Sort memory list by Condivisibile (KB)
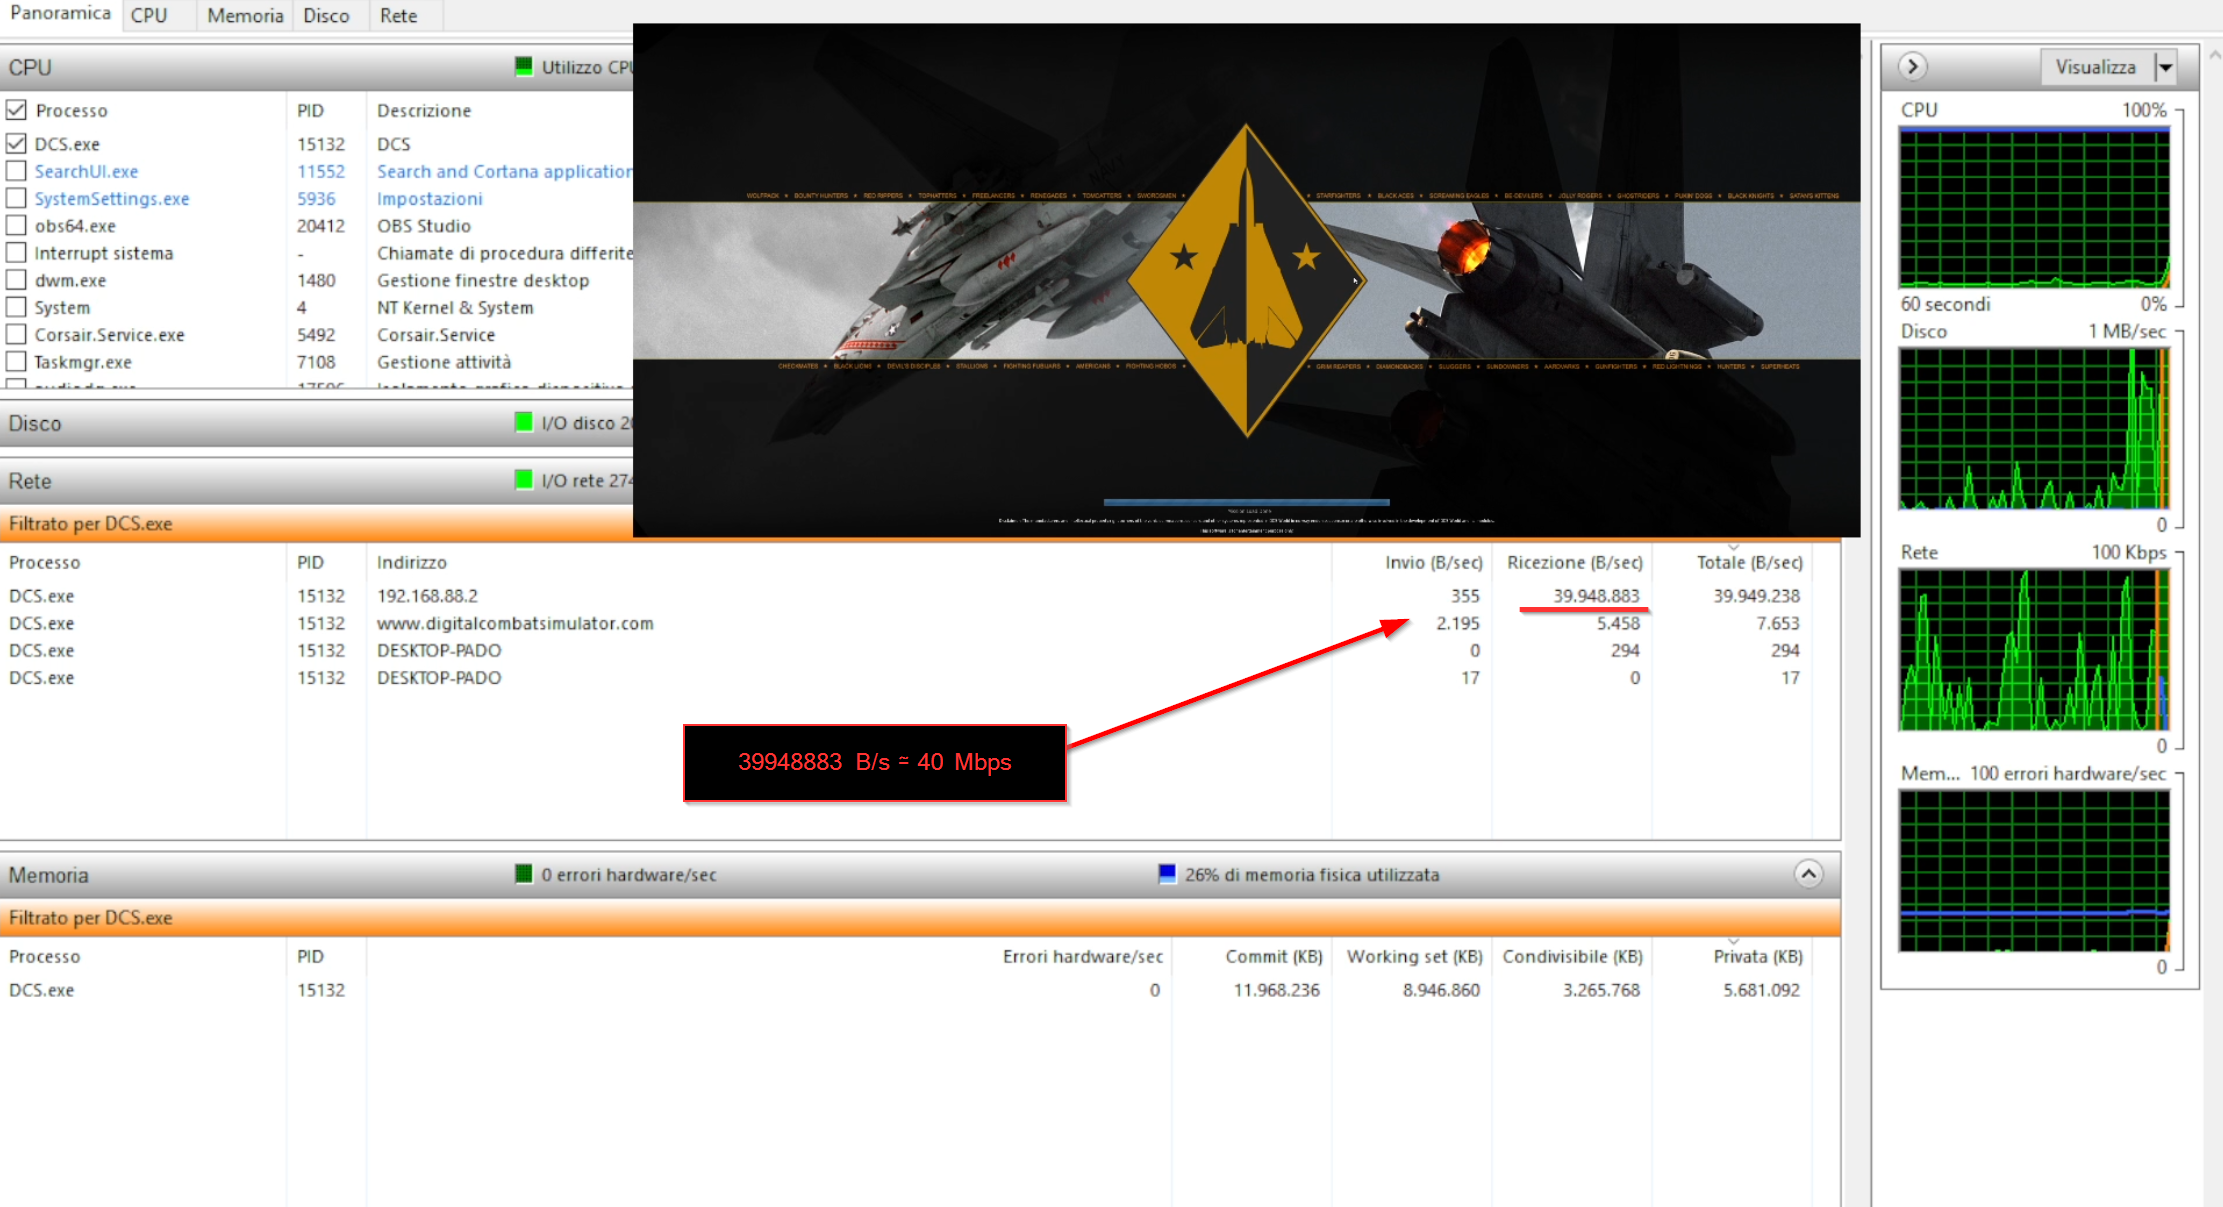 [x=1572, y=956]
